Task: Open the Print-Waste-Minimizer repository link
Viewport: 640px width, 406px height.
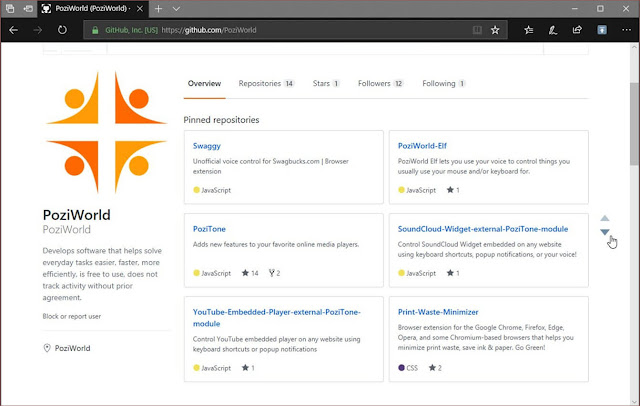Action: pyautogui.click(x=438, y=312)
